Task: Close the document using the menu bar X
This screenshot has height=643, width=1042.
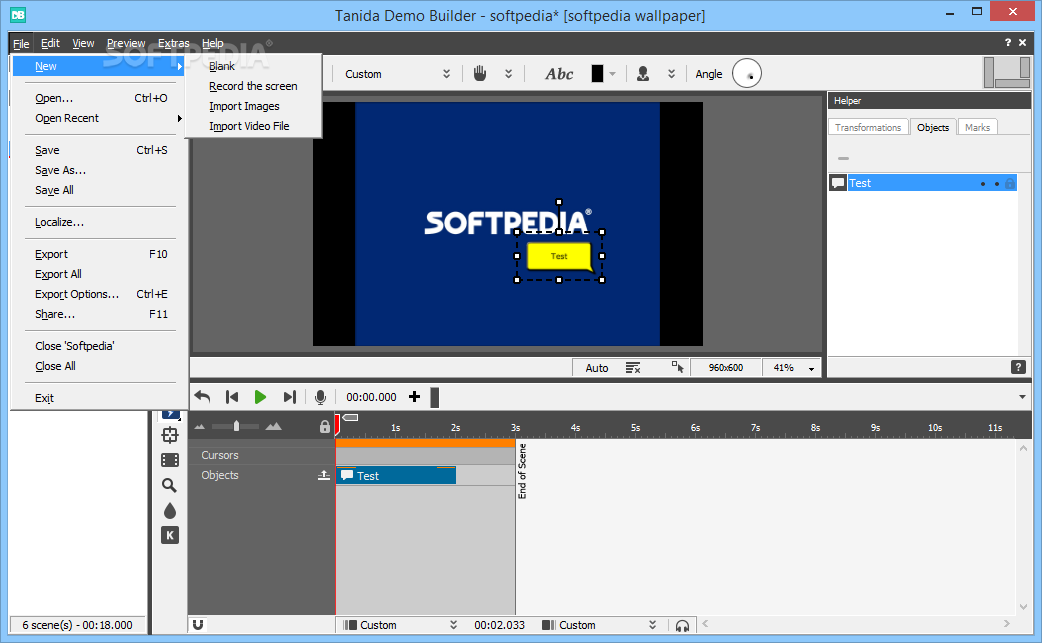Action: point(1023,43)
